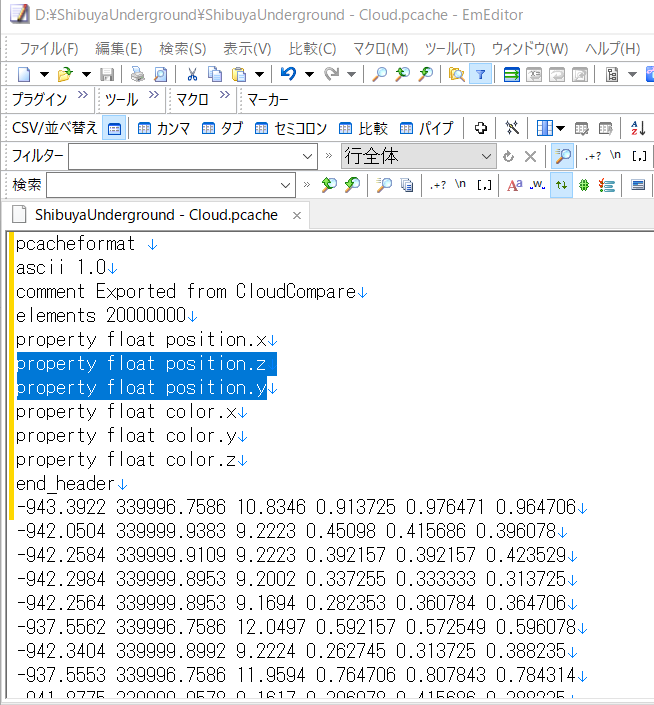654x705 pixels.
Task: Click the extract list icon in search bar
Action: coord(607,185)
